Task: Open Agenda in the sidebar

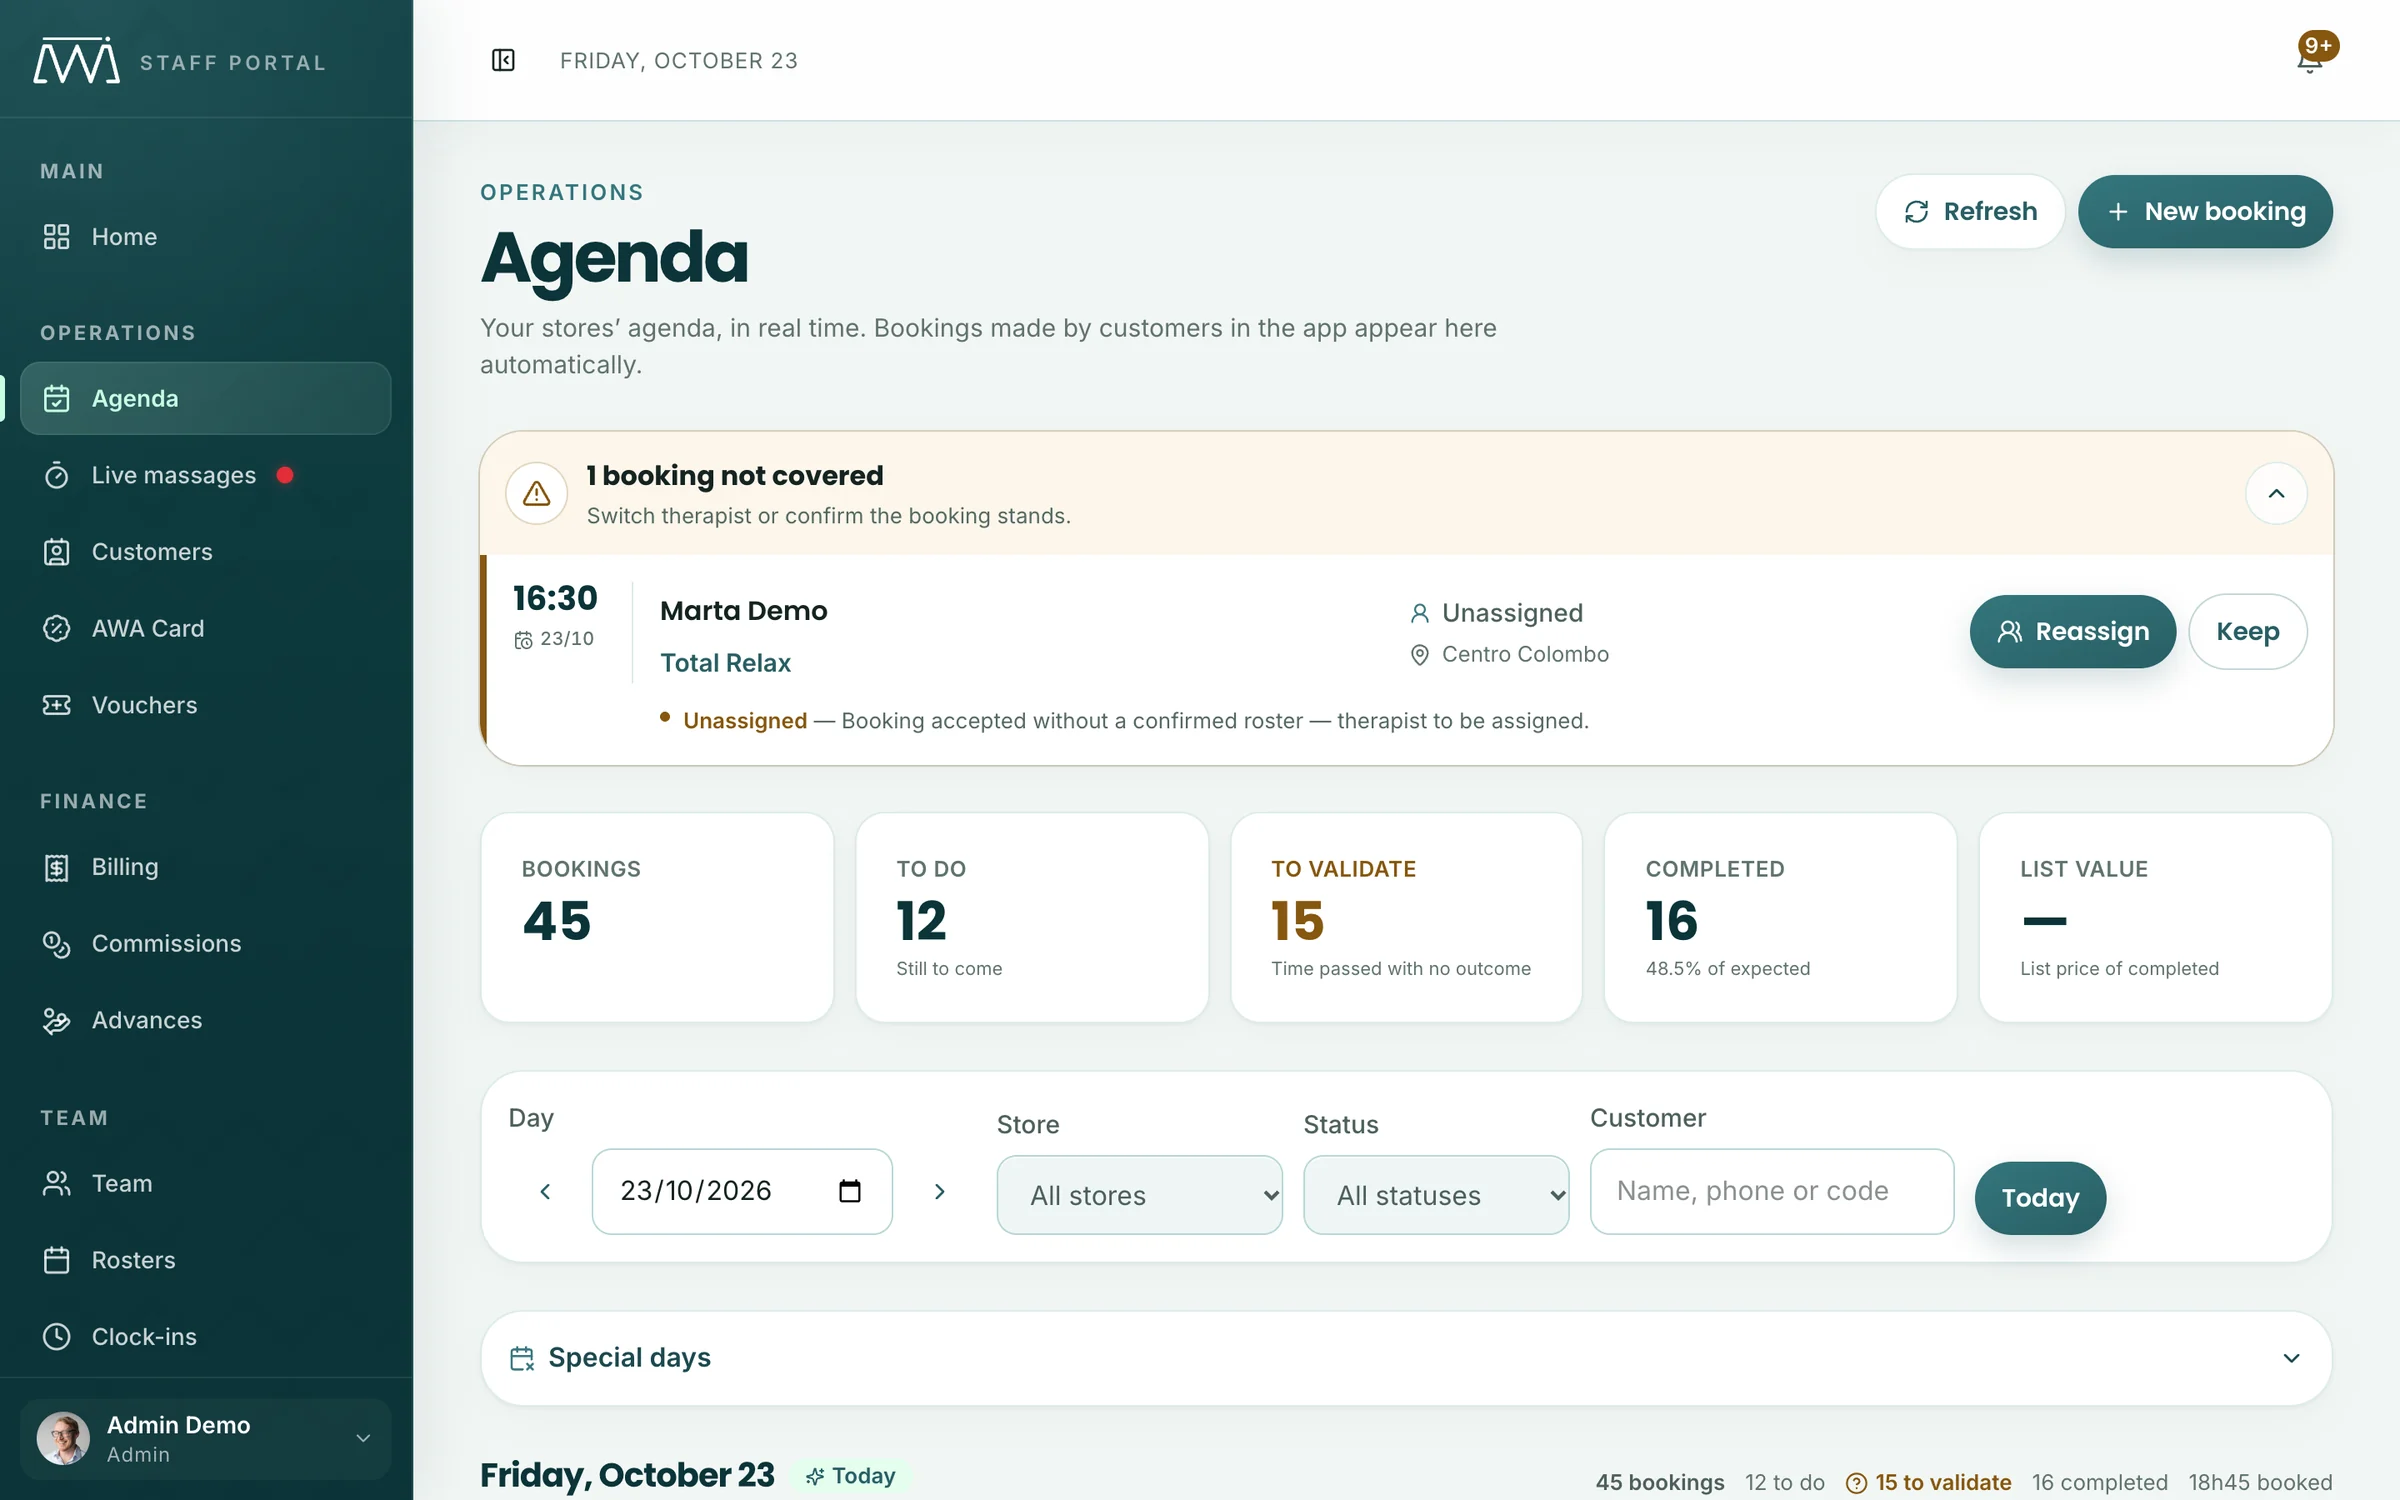Action: tap(205, 398)
